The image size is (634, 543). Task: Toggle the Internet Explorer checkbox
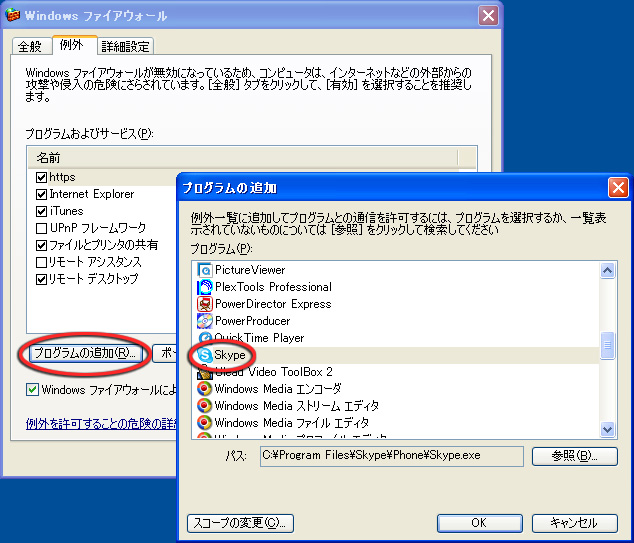coord(41,194)
